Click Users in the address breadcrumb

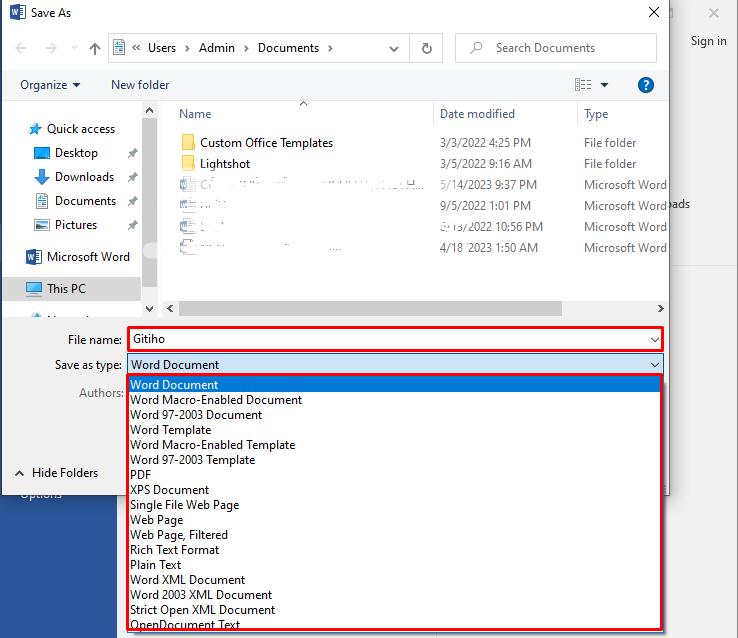coord(161,48)
